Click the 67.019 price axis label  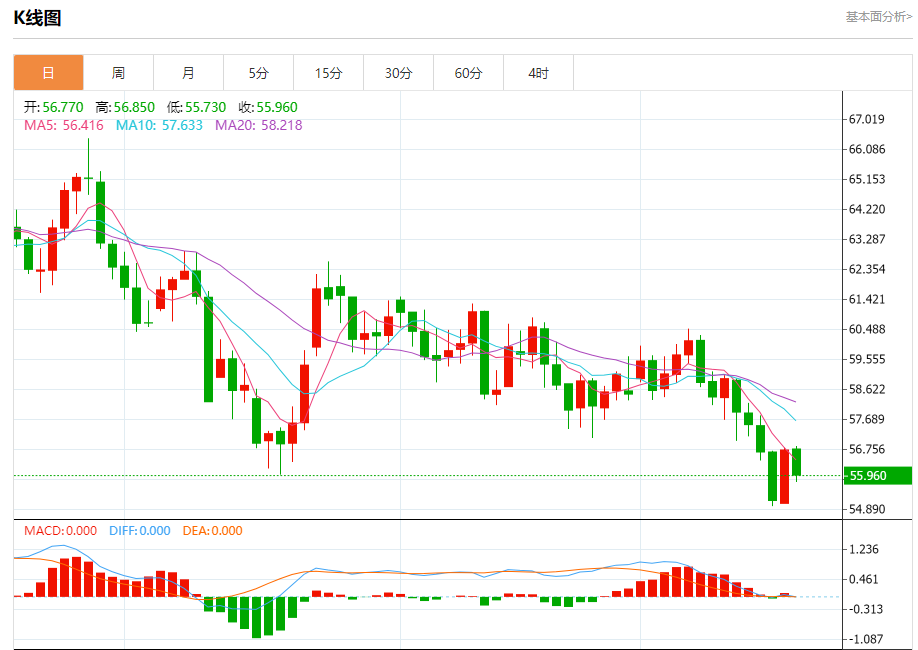(x=866, y=119)
